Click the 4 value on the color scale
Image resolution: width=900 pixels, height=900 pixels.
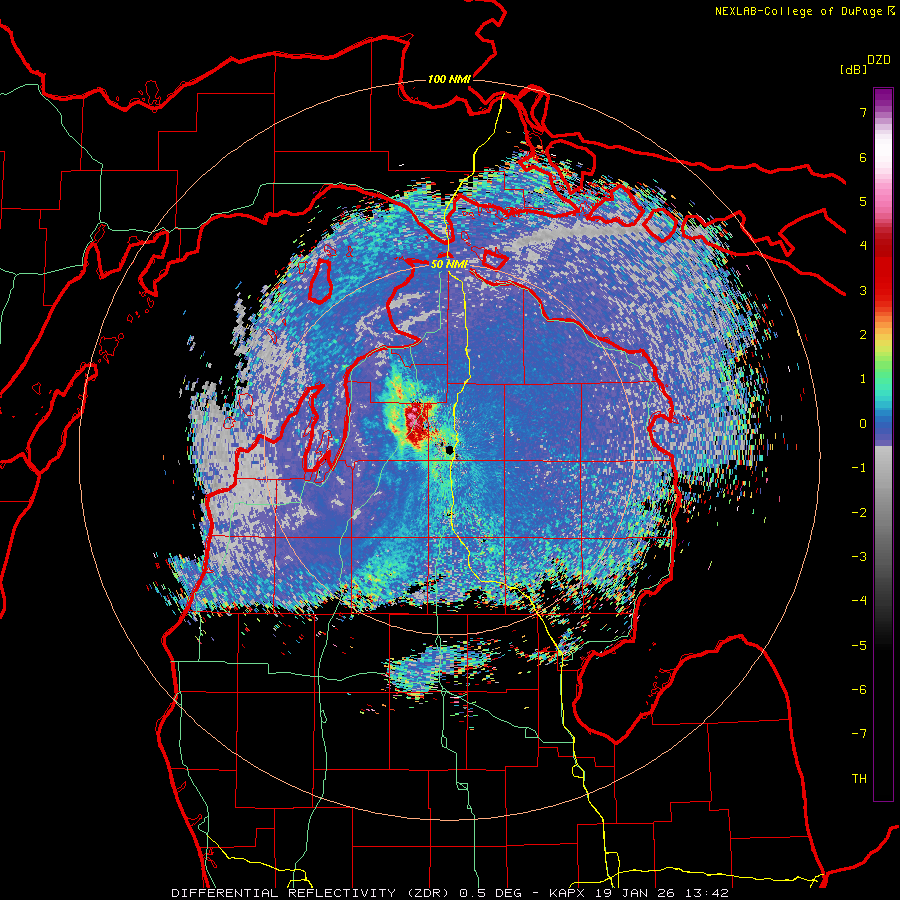click(863, 246)
